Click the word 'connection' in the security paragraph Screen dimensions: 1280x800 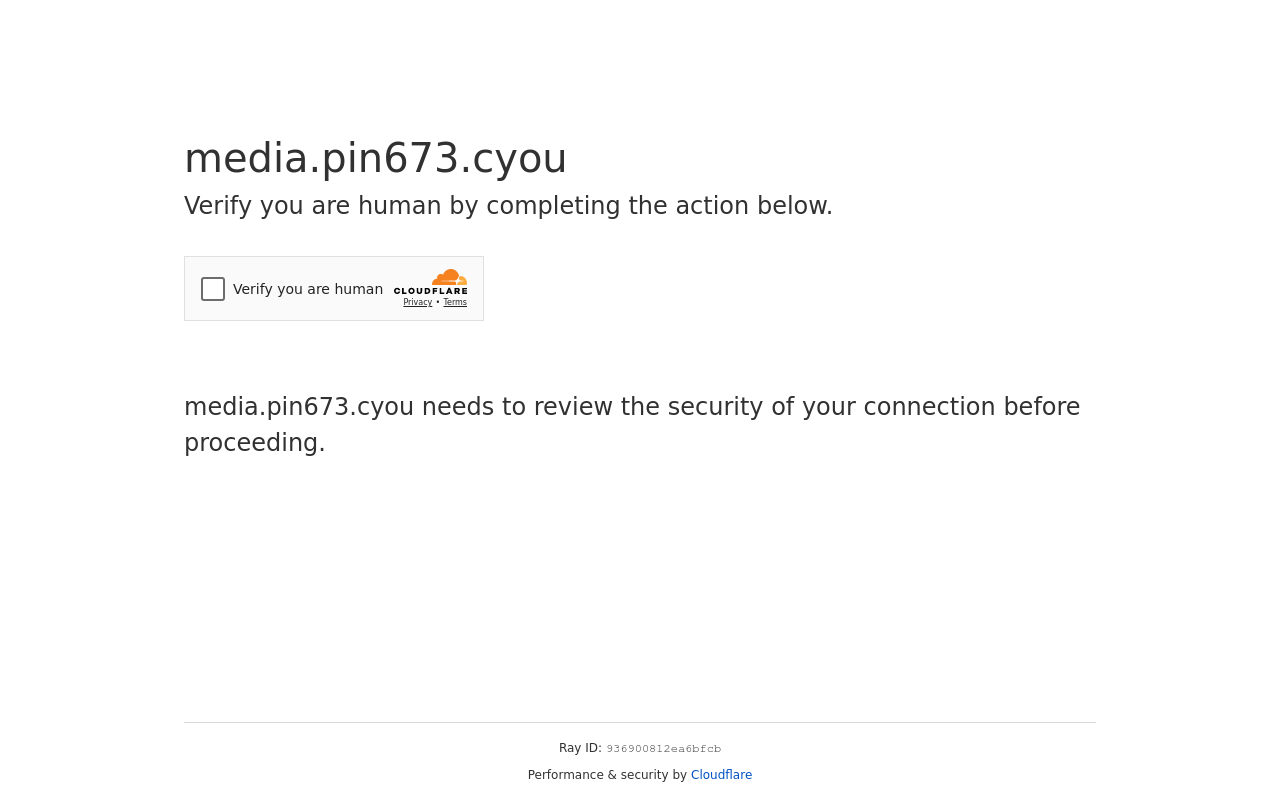929,407
